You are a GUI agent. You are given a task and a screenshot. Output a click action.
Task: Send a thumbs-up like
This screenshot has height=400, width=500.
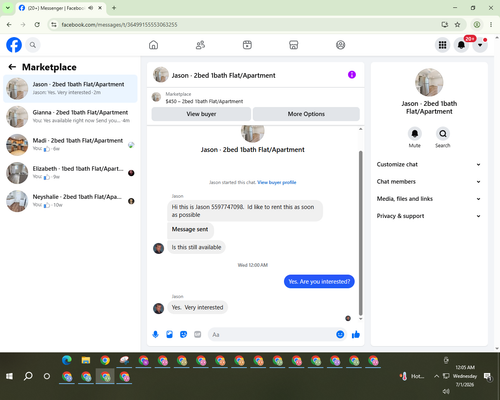point(356,334)
